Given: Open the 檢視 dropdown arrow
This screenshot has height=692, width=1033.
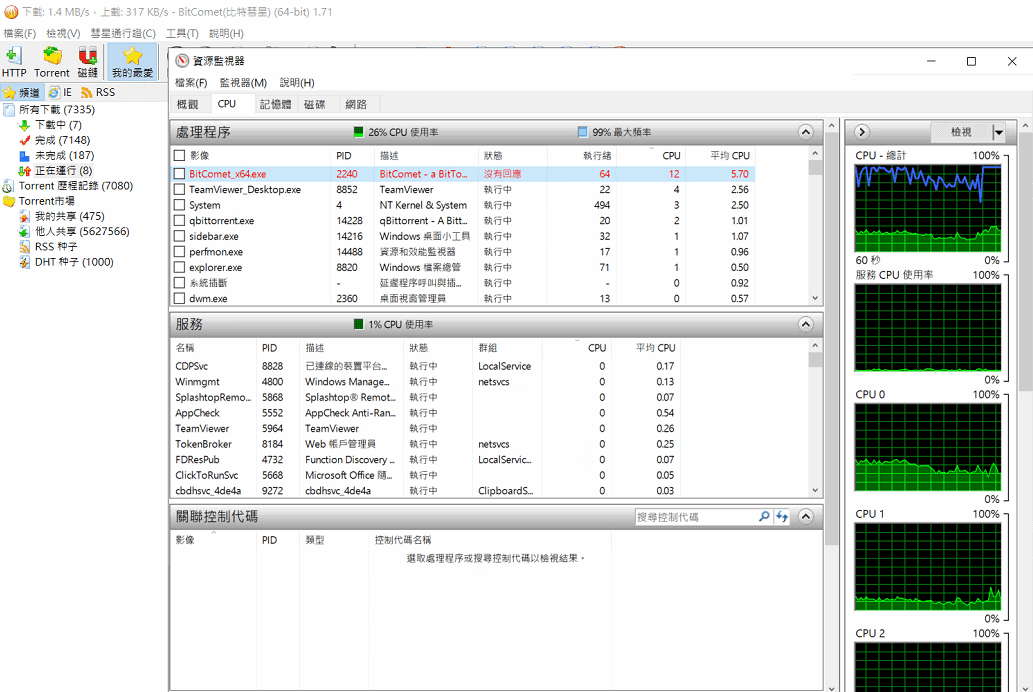Looking at the screenshot, I should click(998, 132).
